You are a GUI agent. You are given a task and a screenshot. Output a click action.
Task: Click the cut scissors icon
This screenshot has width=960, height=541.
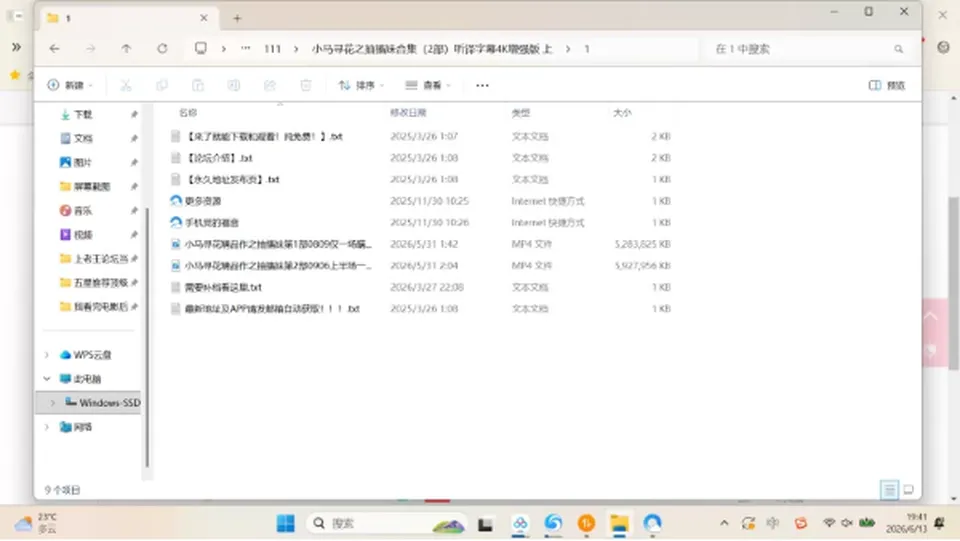(x=126, y=85)
